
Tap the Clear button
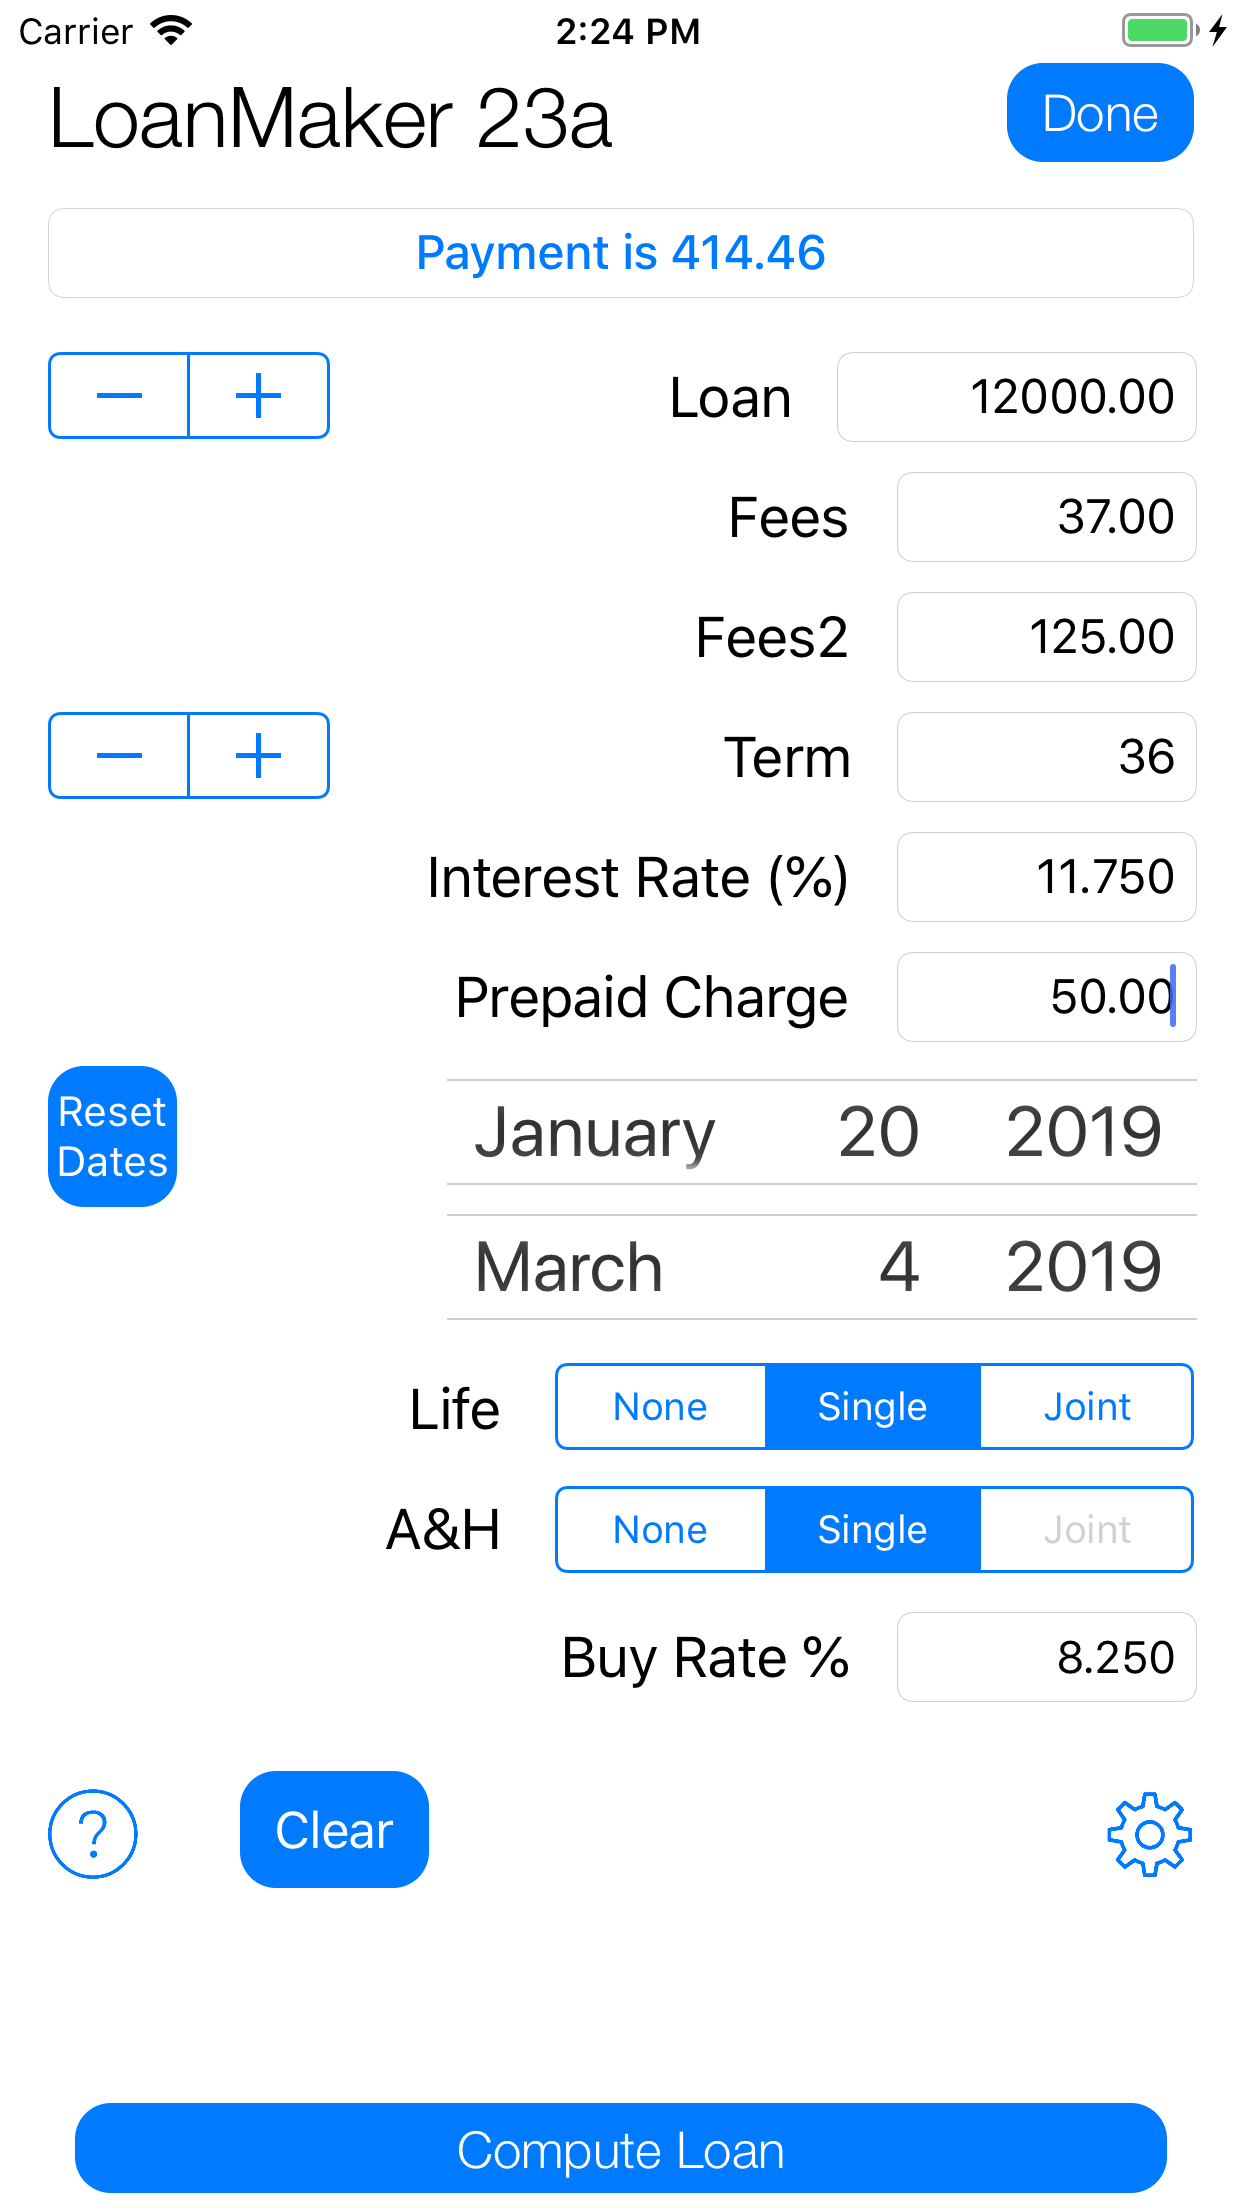[x=334, y=1830]
